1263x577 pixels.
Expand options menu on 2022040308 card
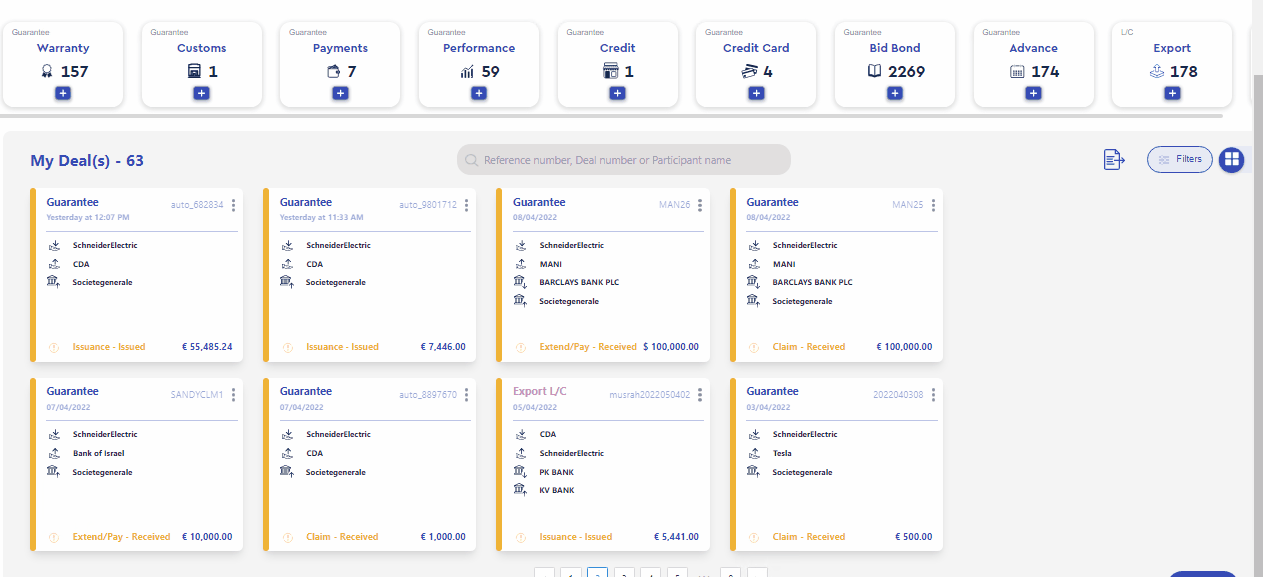pos(933,395)
